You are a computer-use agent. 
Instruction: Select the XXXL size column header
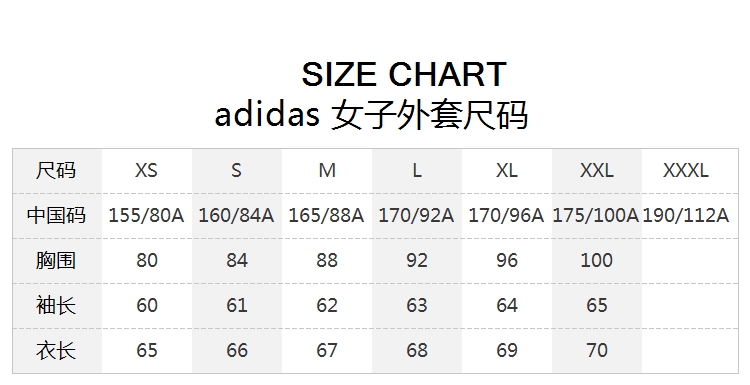coord(685,170)
